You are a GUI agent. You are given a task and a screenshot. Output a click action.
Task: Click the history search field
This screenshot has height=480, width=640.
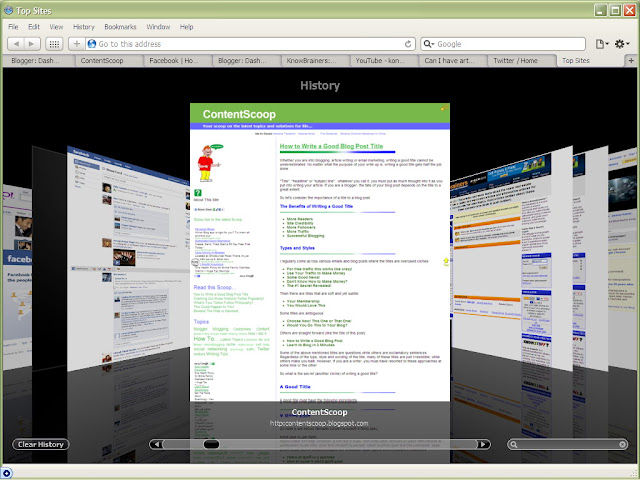coord(568,444)
